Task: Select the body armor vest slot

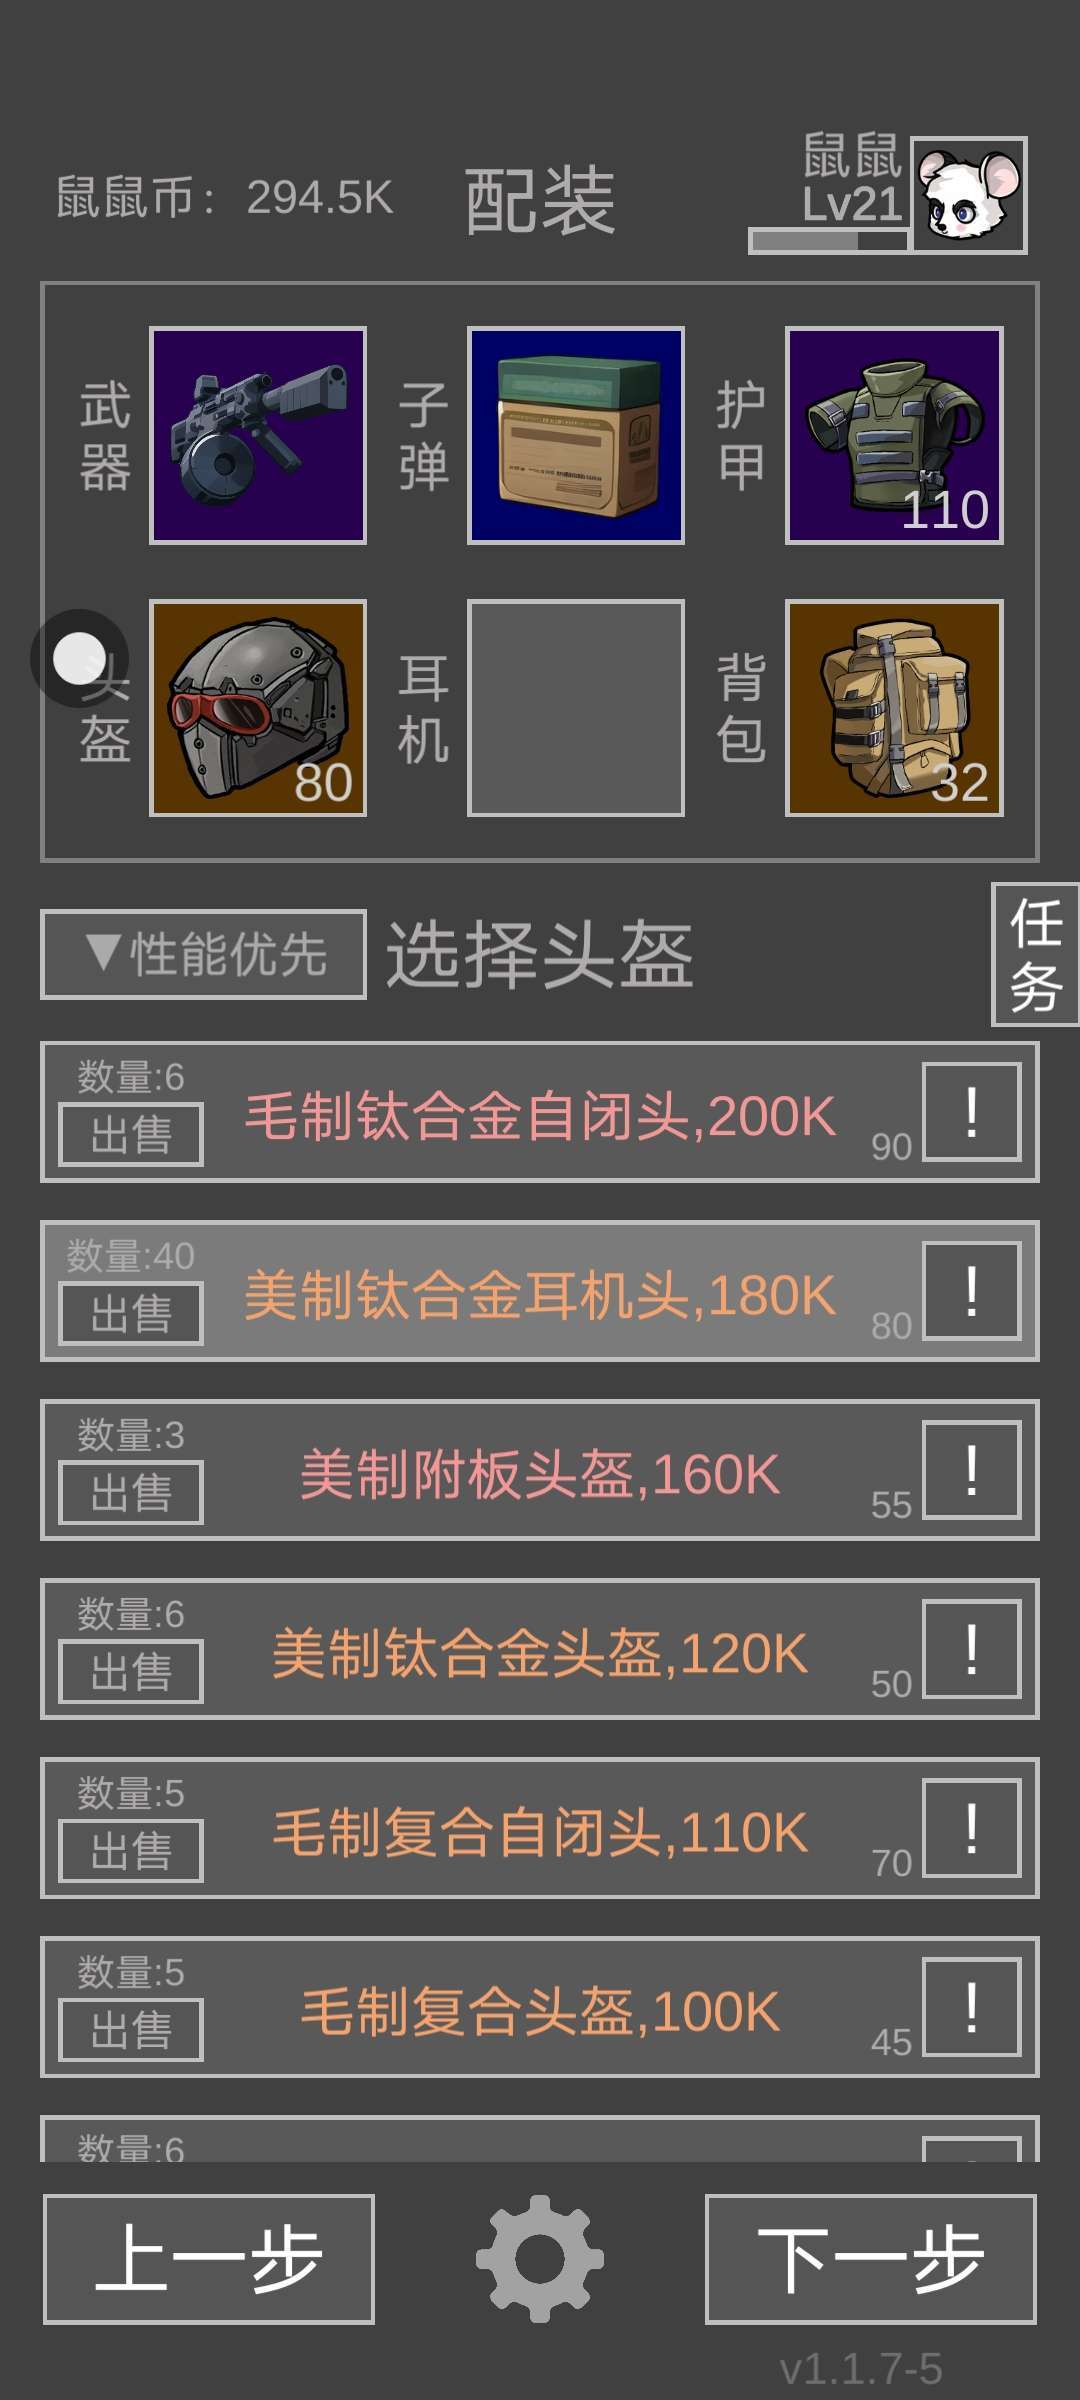Action: tap(894, 436)
